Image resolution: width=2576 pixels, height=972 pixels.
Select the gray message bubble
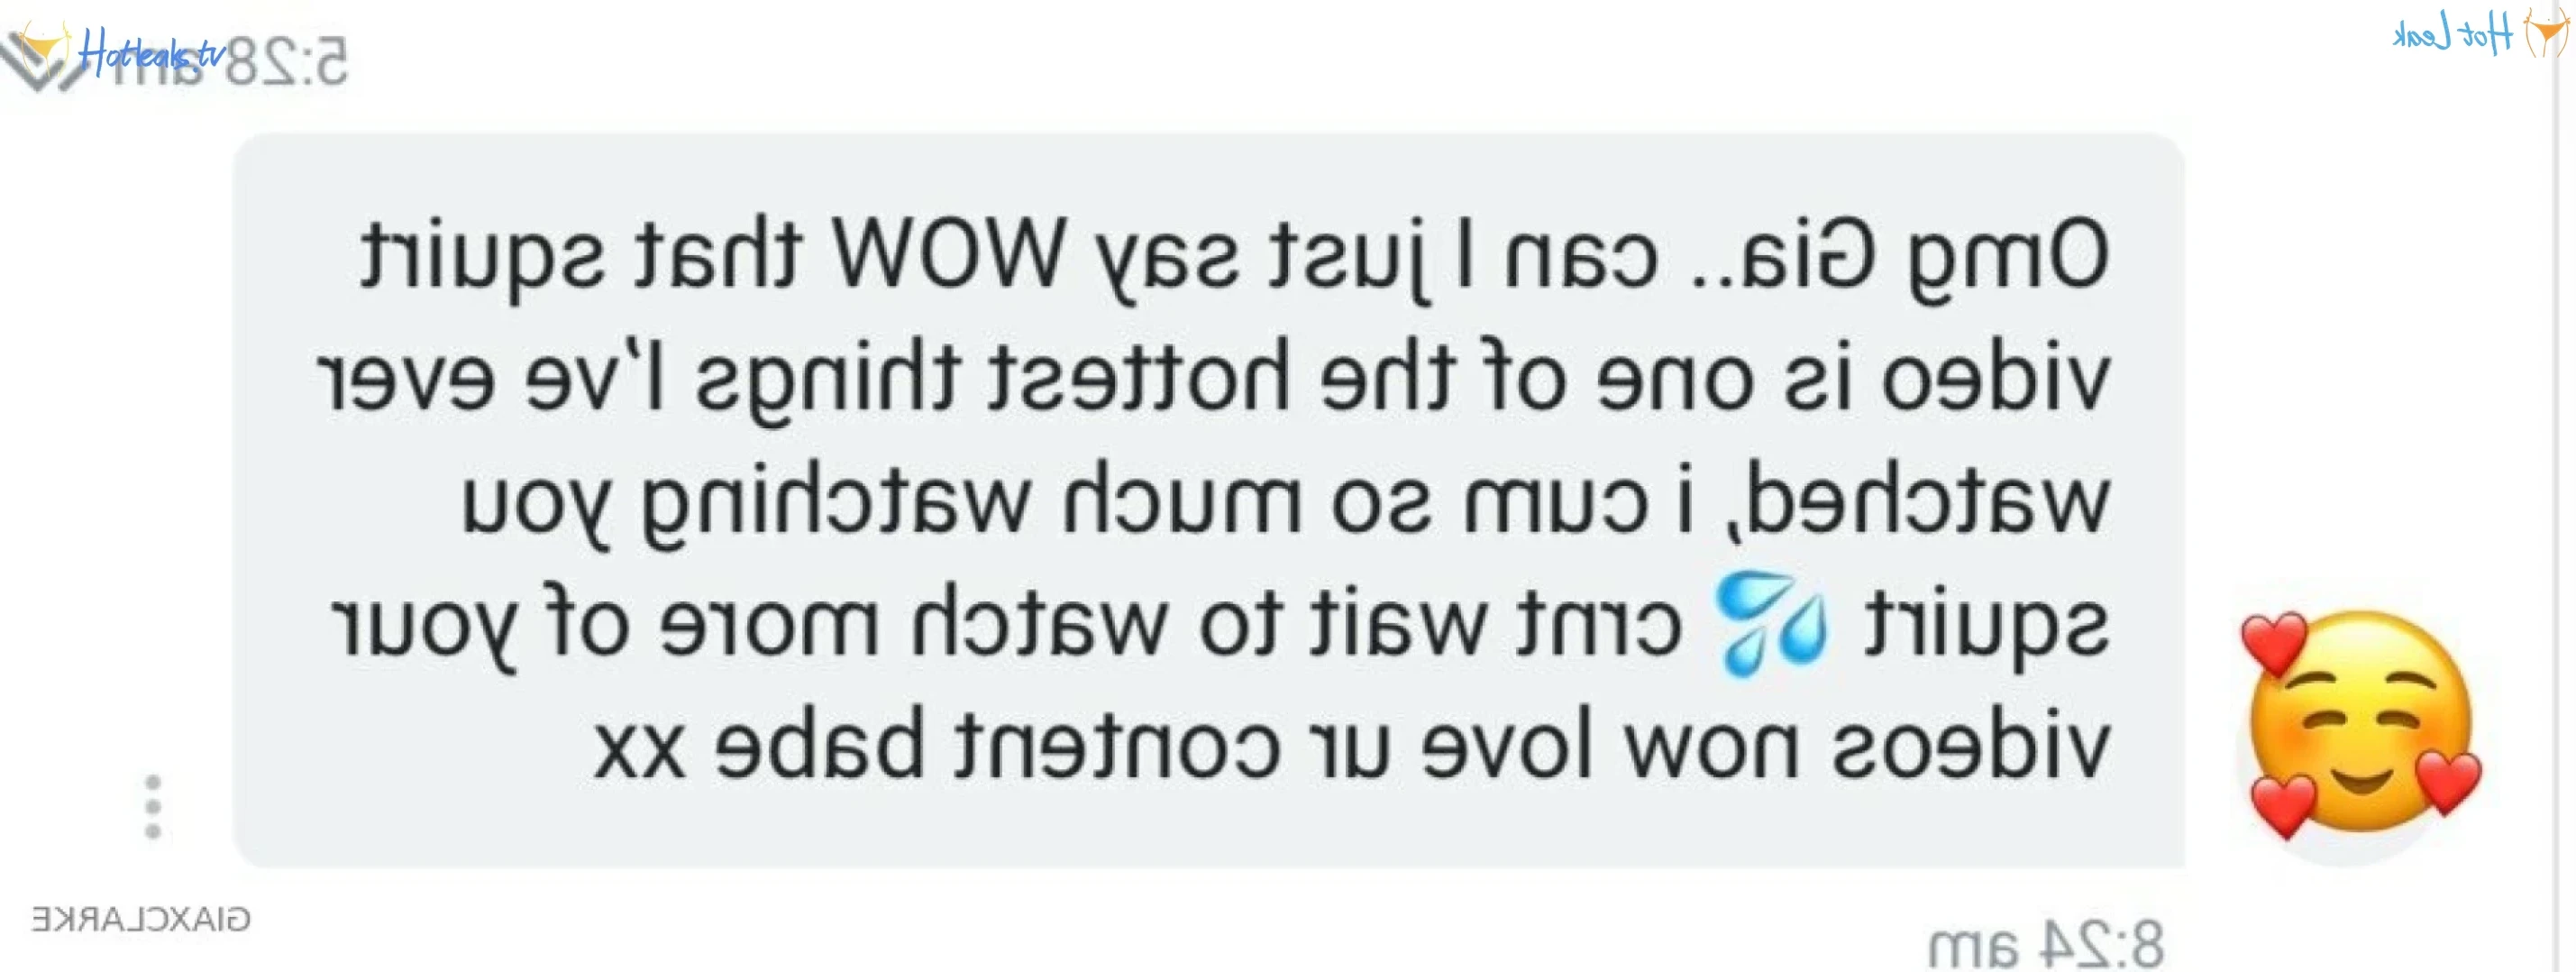[1208, 500]
